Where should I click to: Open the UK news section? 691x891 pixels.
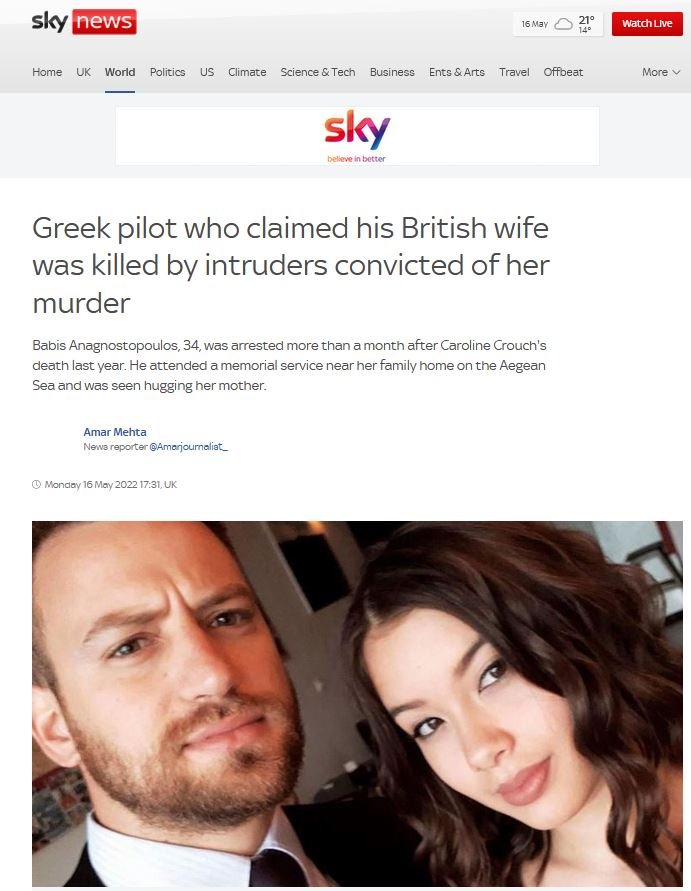tap(84, 72)
